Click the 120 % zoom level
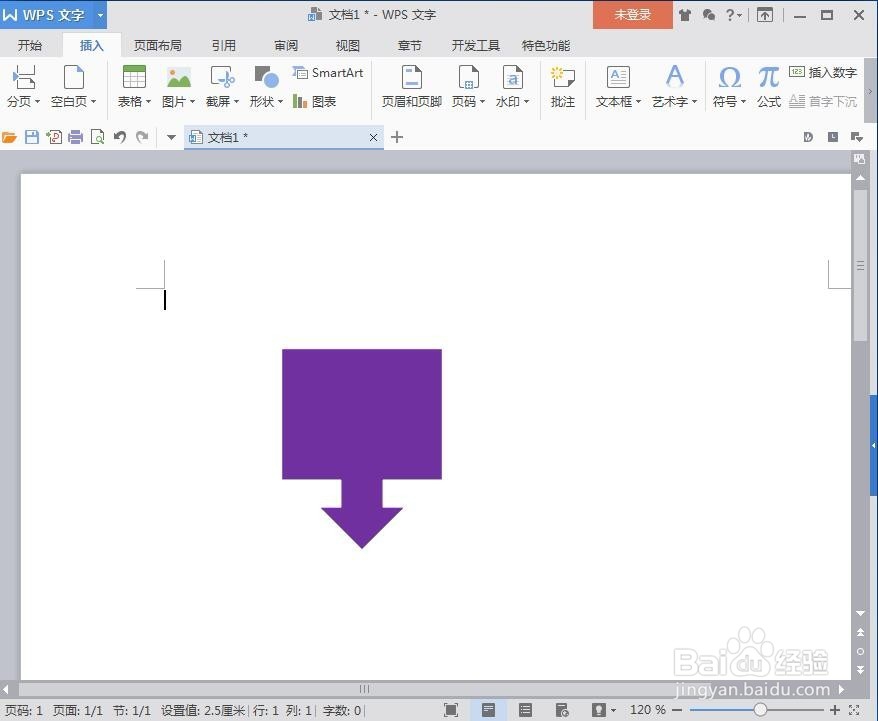Viewport: 878px width, 721px height. [648, 710]
